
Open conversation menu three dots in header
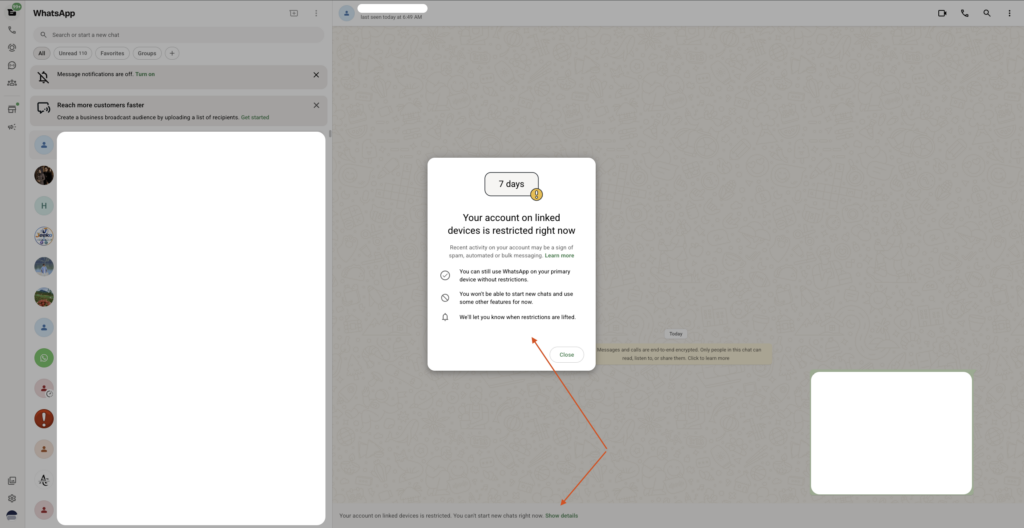pyautogui.click(x=1009, y=13)
